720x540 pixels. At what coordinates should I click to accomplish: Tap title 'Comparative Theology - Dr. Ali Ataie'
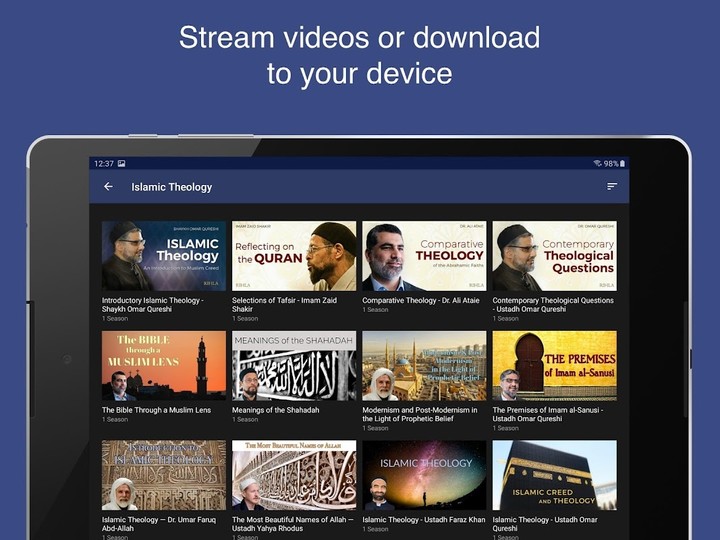click(x=421, y=300)
